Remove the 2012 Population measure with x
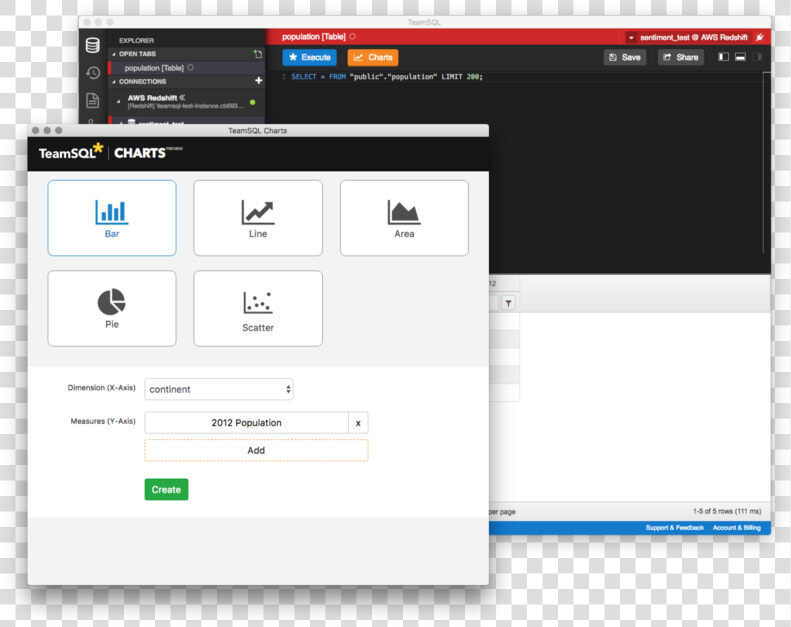Screen dimensions: 791x627 click(x=358, y=423)
